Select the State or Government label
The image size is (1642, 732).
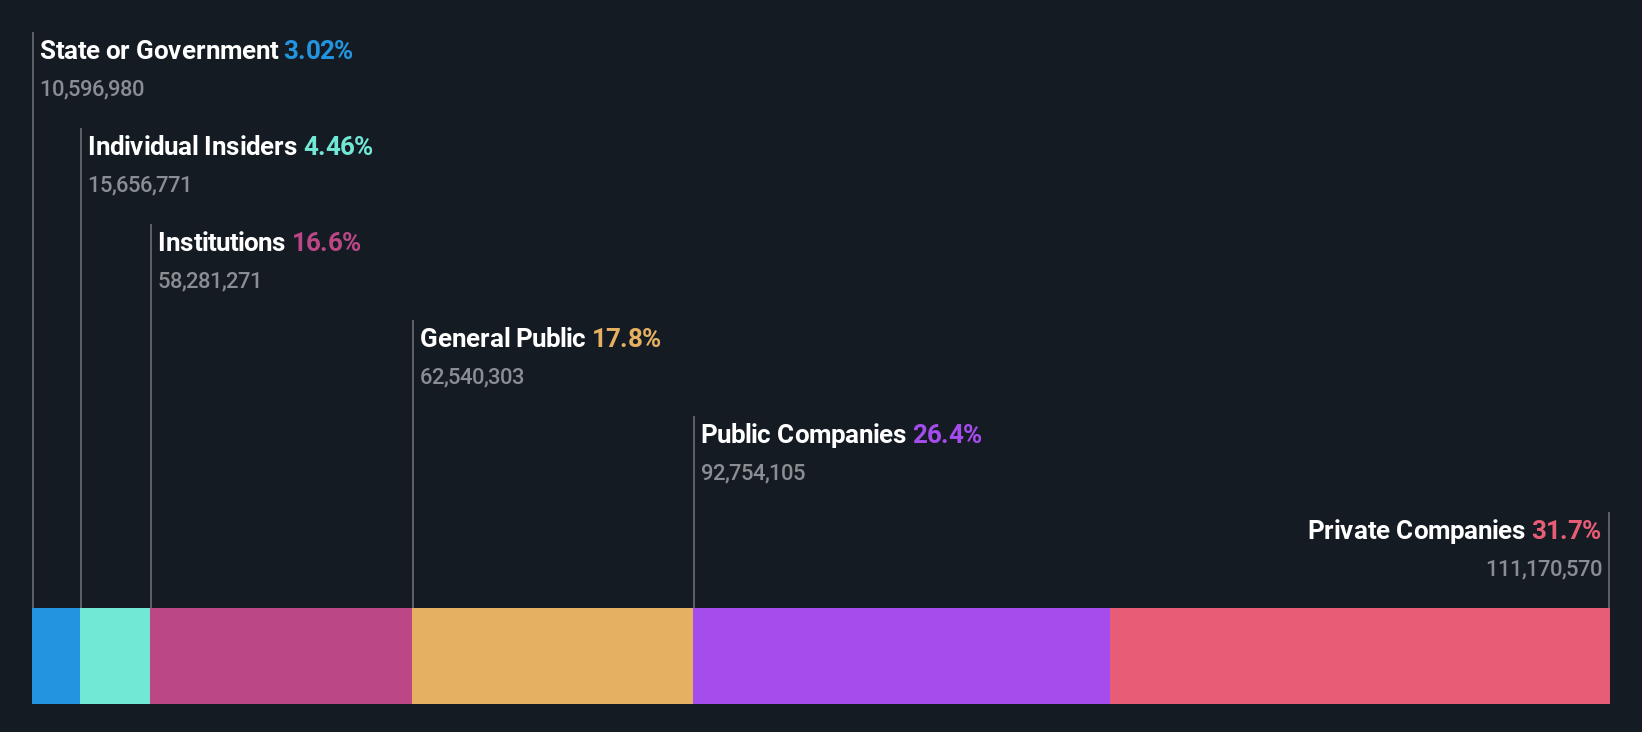(159, 50)
